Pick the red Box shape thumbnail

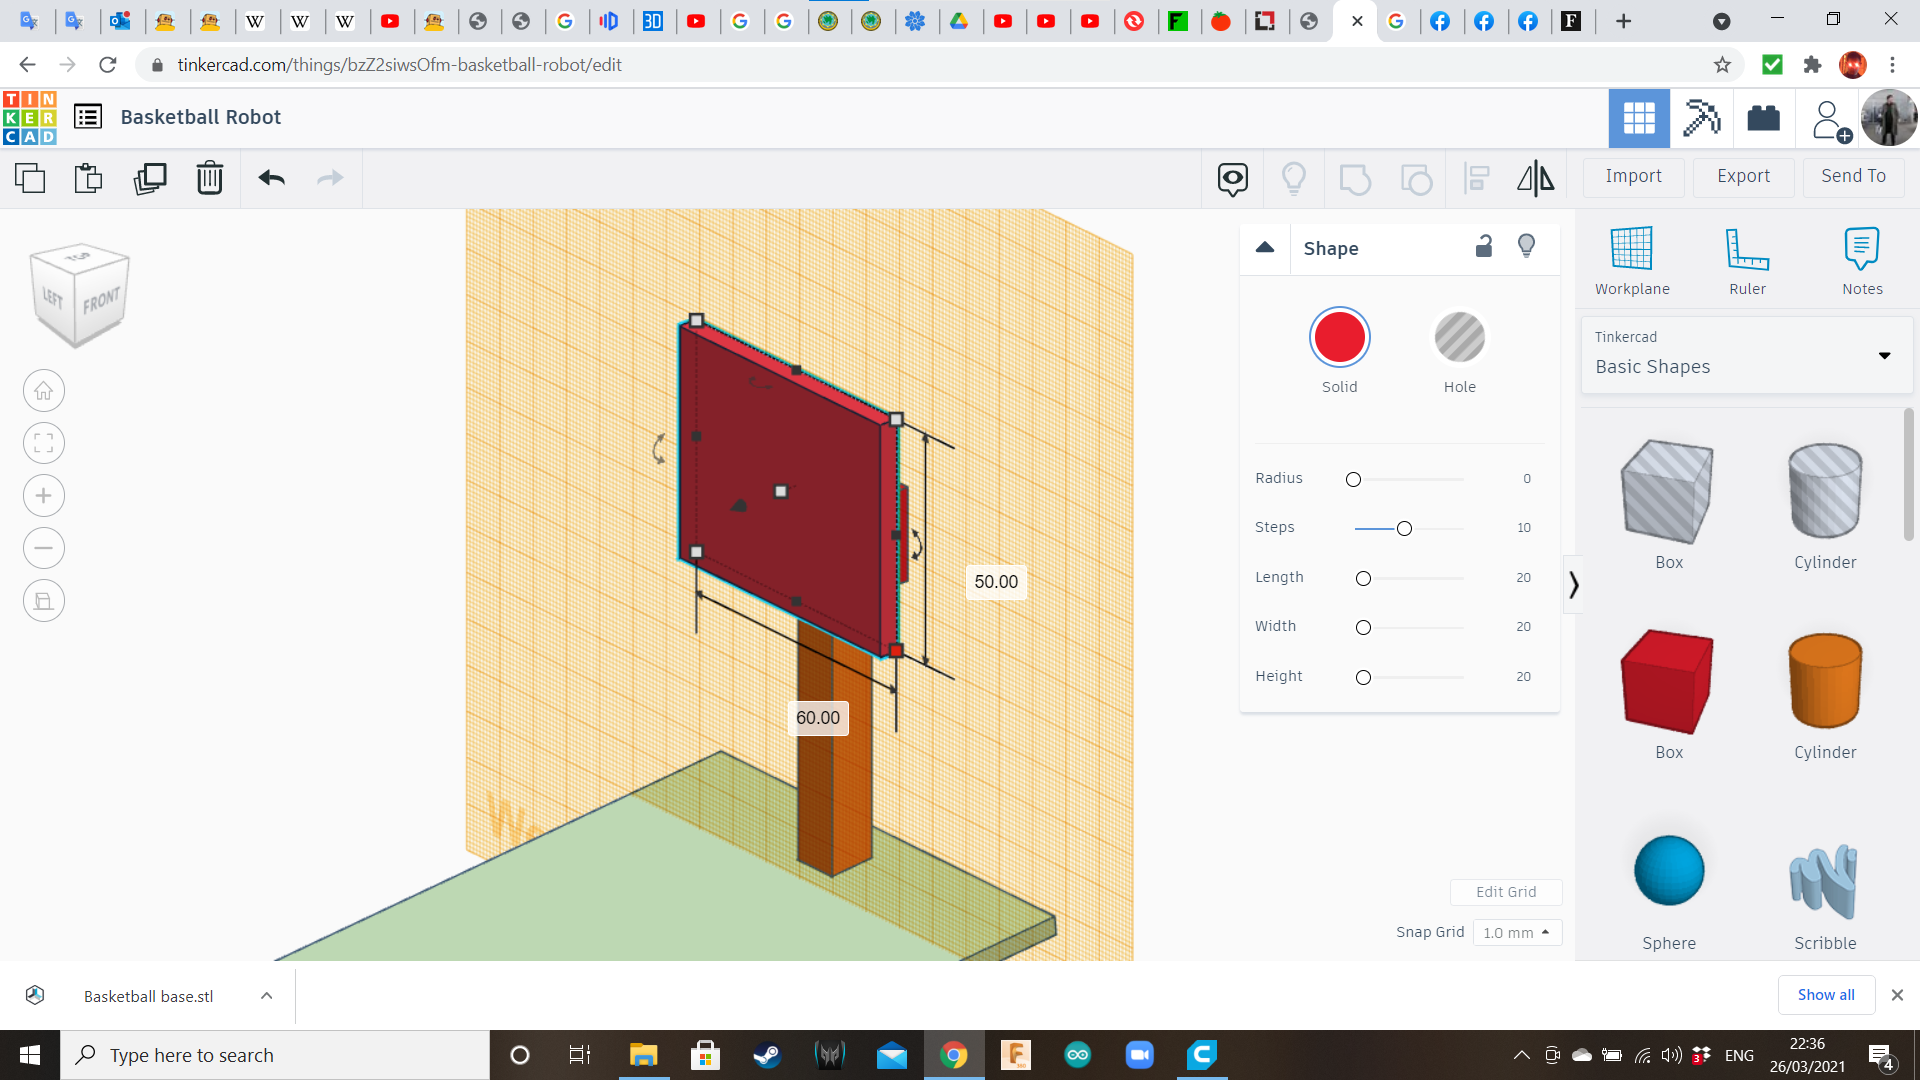tap(1668, 682)
